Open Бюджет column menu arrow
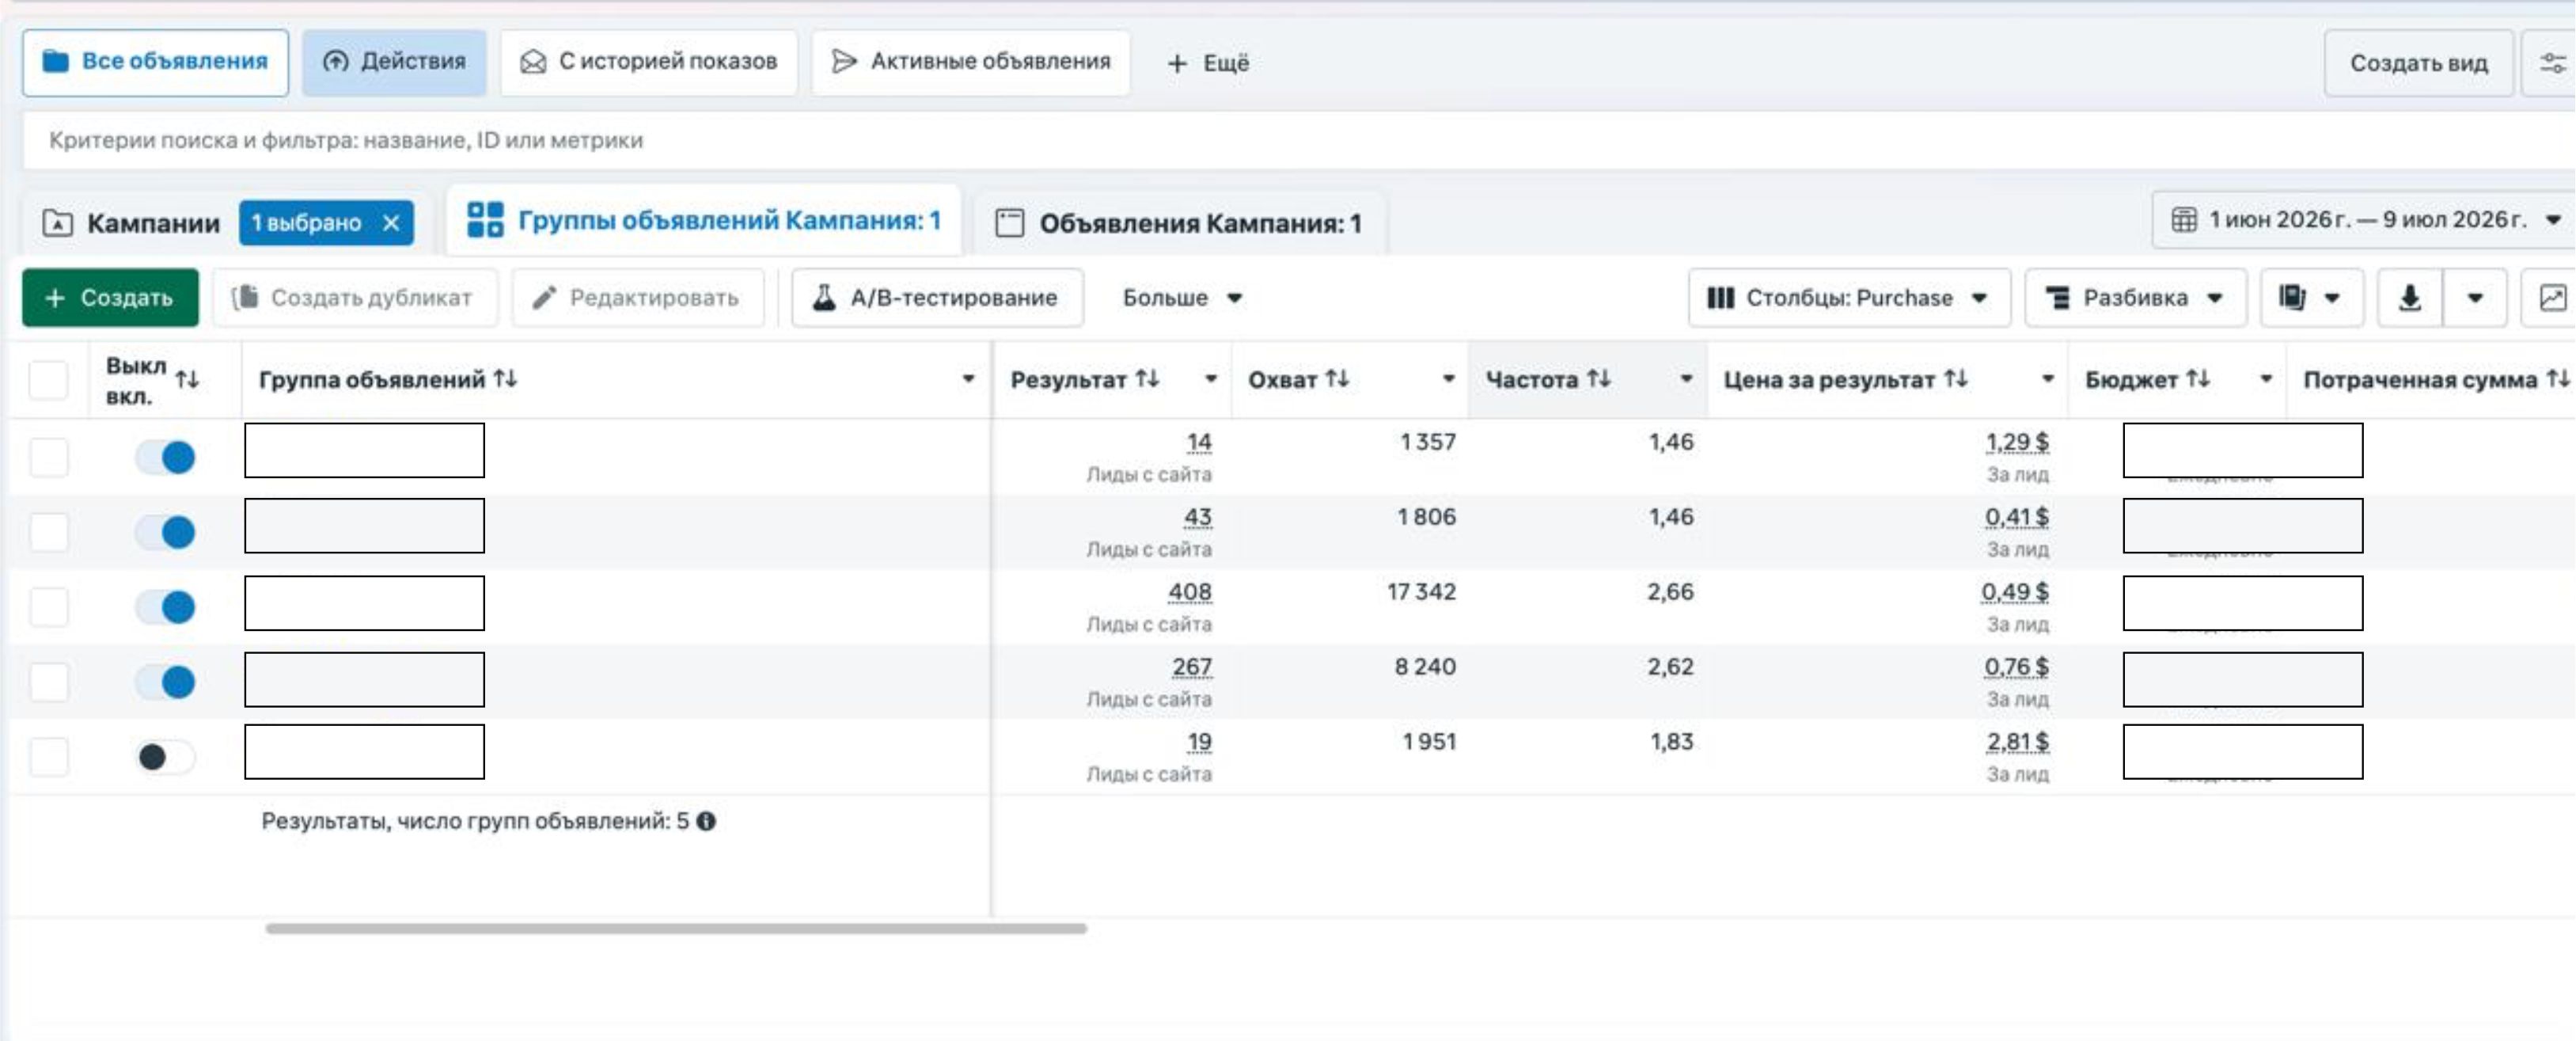2576x1041 pixels. click(2266, 379)
